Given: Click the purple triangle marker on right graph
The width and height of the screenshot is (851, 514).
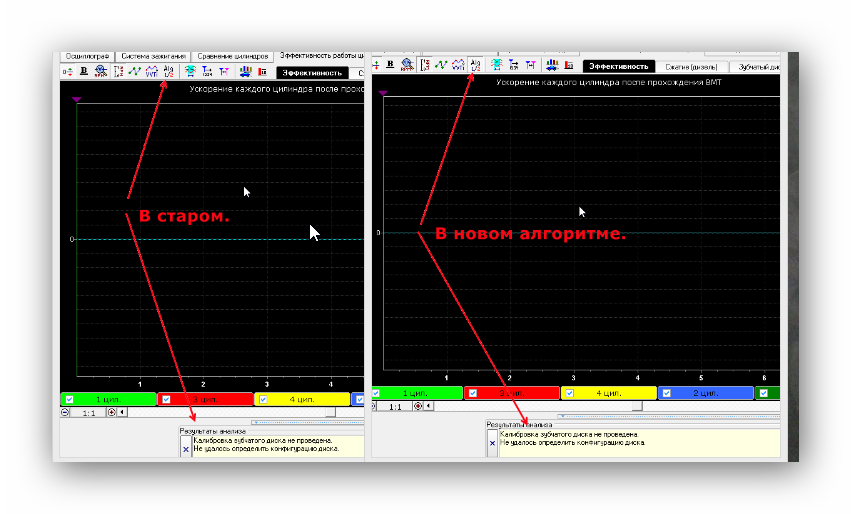Looking at the screenshot, I should [x=383, y=93].
